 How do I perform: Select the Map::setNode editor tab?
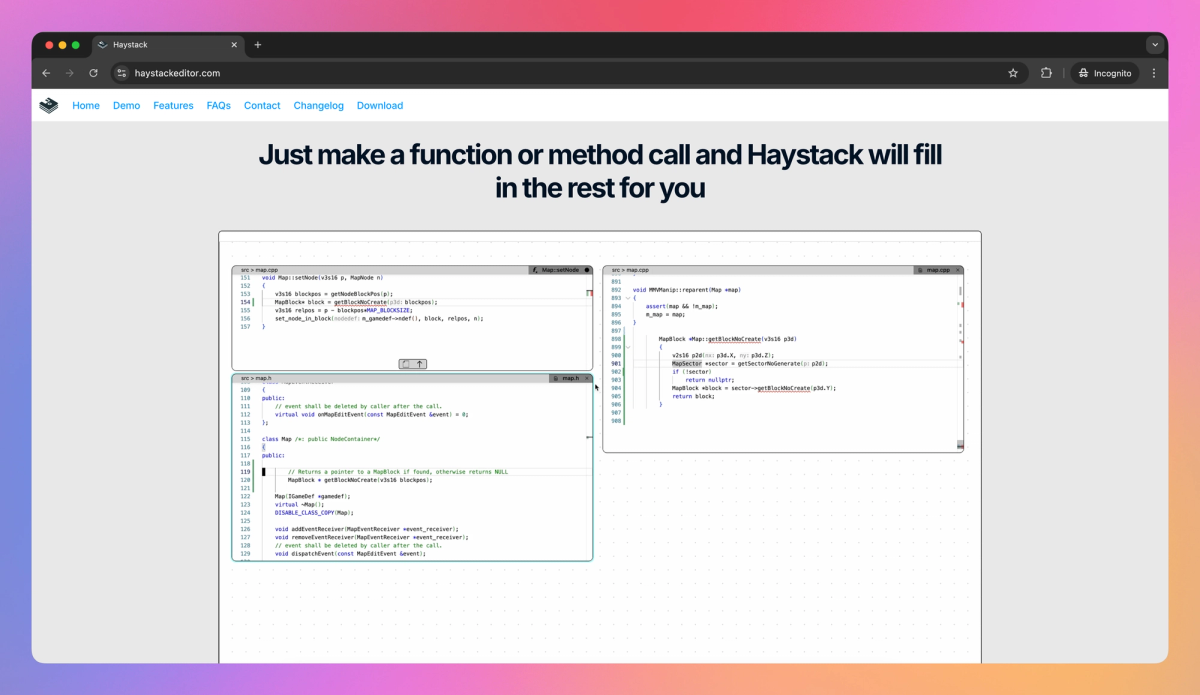pyautogui.click(x=560, y=270)
